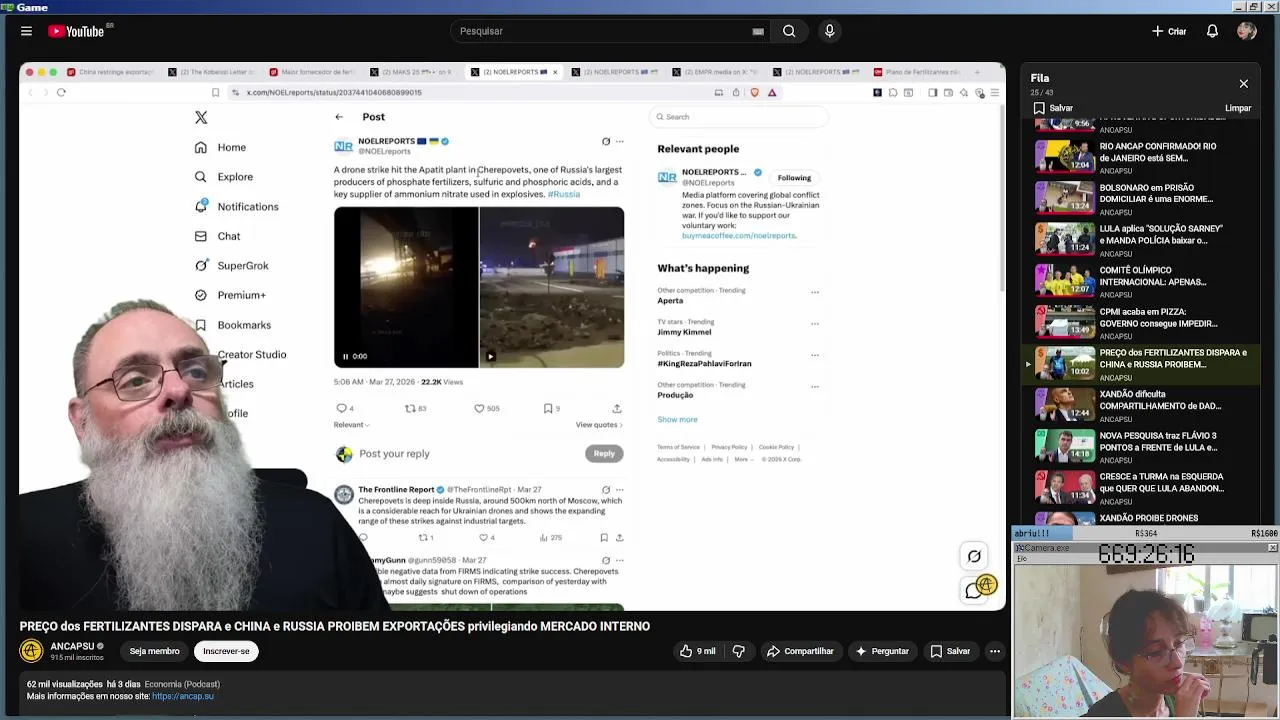Image resolution: width=1280 pixels, height=720 pixels.
Task: Click the 25 / 43 queue counter
Action: (x=1041, y=93)
